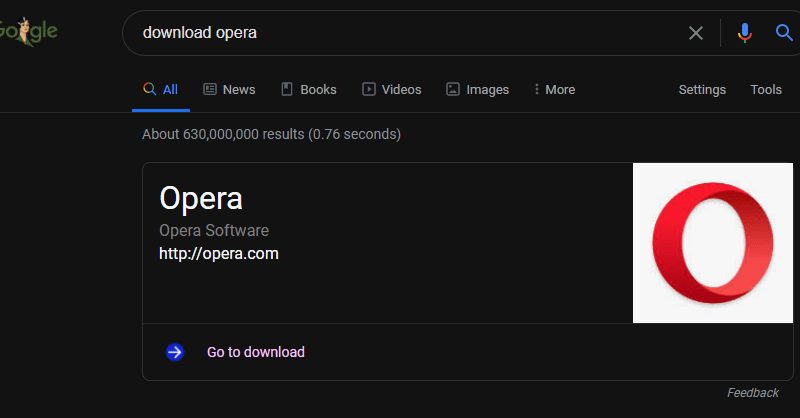Submit search with blue magnifier icon
Viewport: 800px width, 418px height.
pos(784,33)
